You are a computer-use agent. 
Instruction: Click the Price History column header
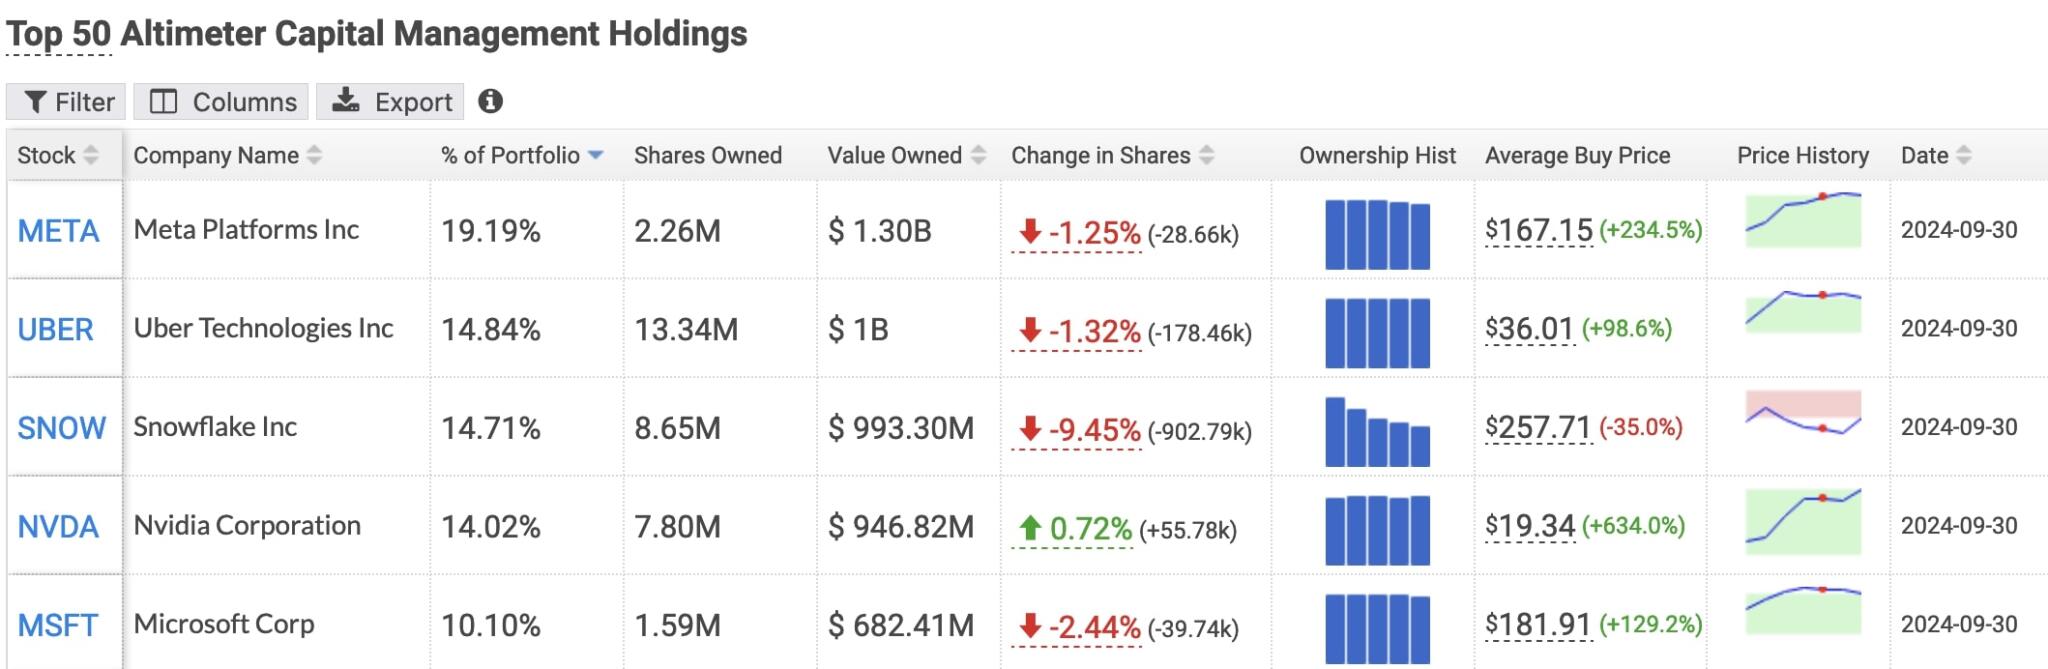tap(1803, 155)
